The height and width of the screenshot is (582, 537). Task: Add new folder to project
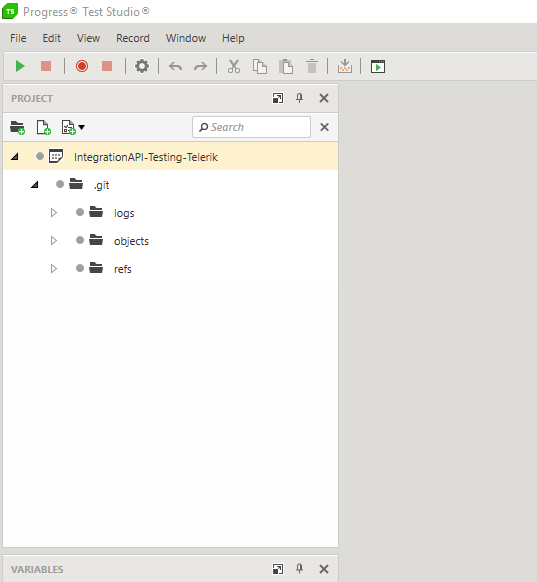tap(17, 128)
